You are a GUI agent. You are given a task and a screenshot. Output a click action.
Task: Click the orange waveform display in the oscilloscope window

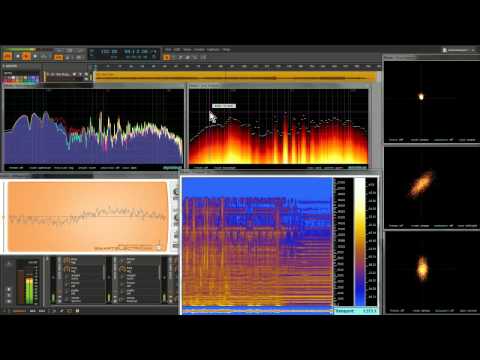pos(87,216)
